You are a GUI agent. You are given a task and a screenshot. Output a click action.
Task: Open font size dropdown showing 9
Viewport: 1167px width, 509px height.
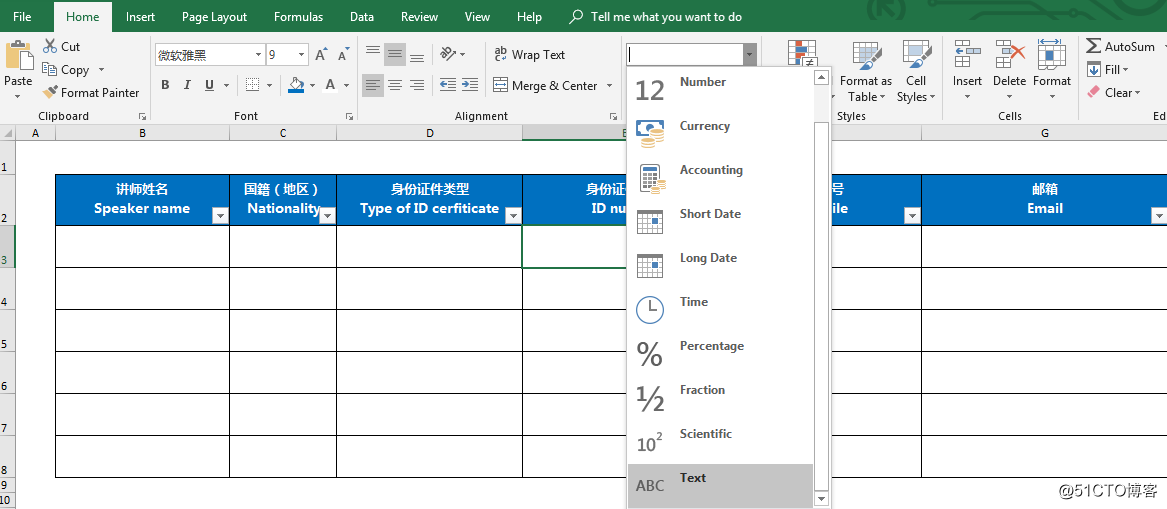pyautogui.click(x=302, y=54)
